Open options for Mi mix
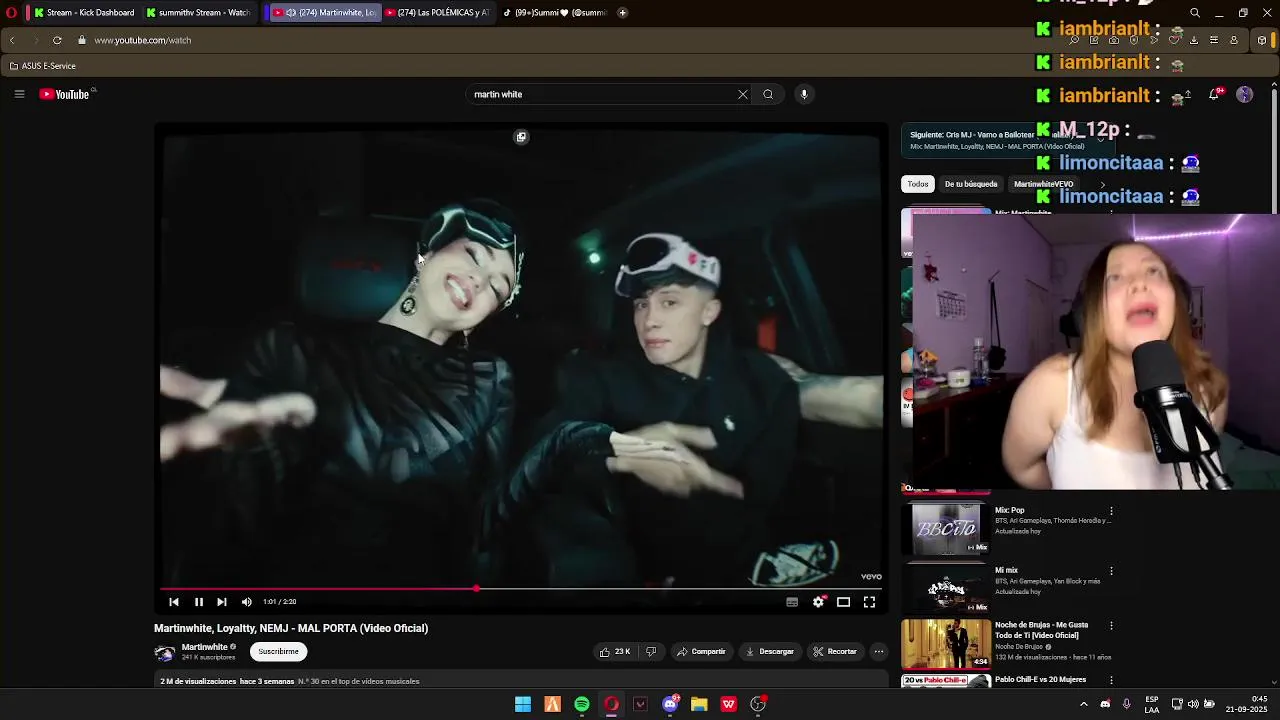This screenshot has width=1280, height=720. (x=1111, y=571)
